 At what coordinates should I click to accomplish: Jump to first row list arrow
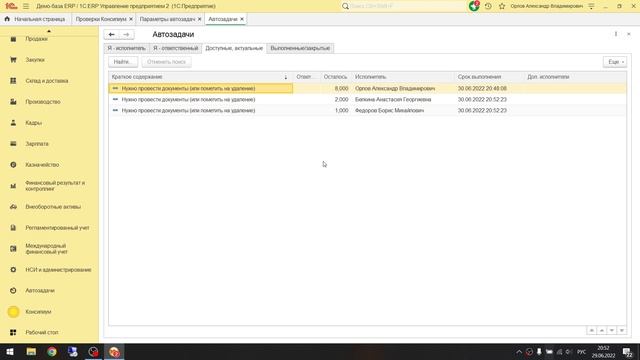point(592,330)
